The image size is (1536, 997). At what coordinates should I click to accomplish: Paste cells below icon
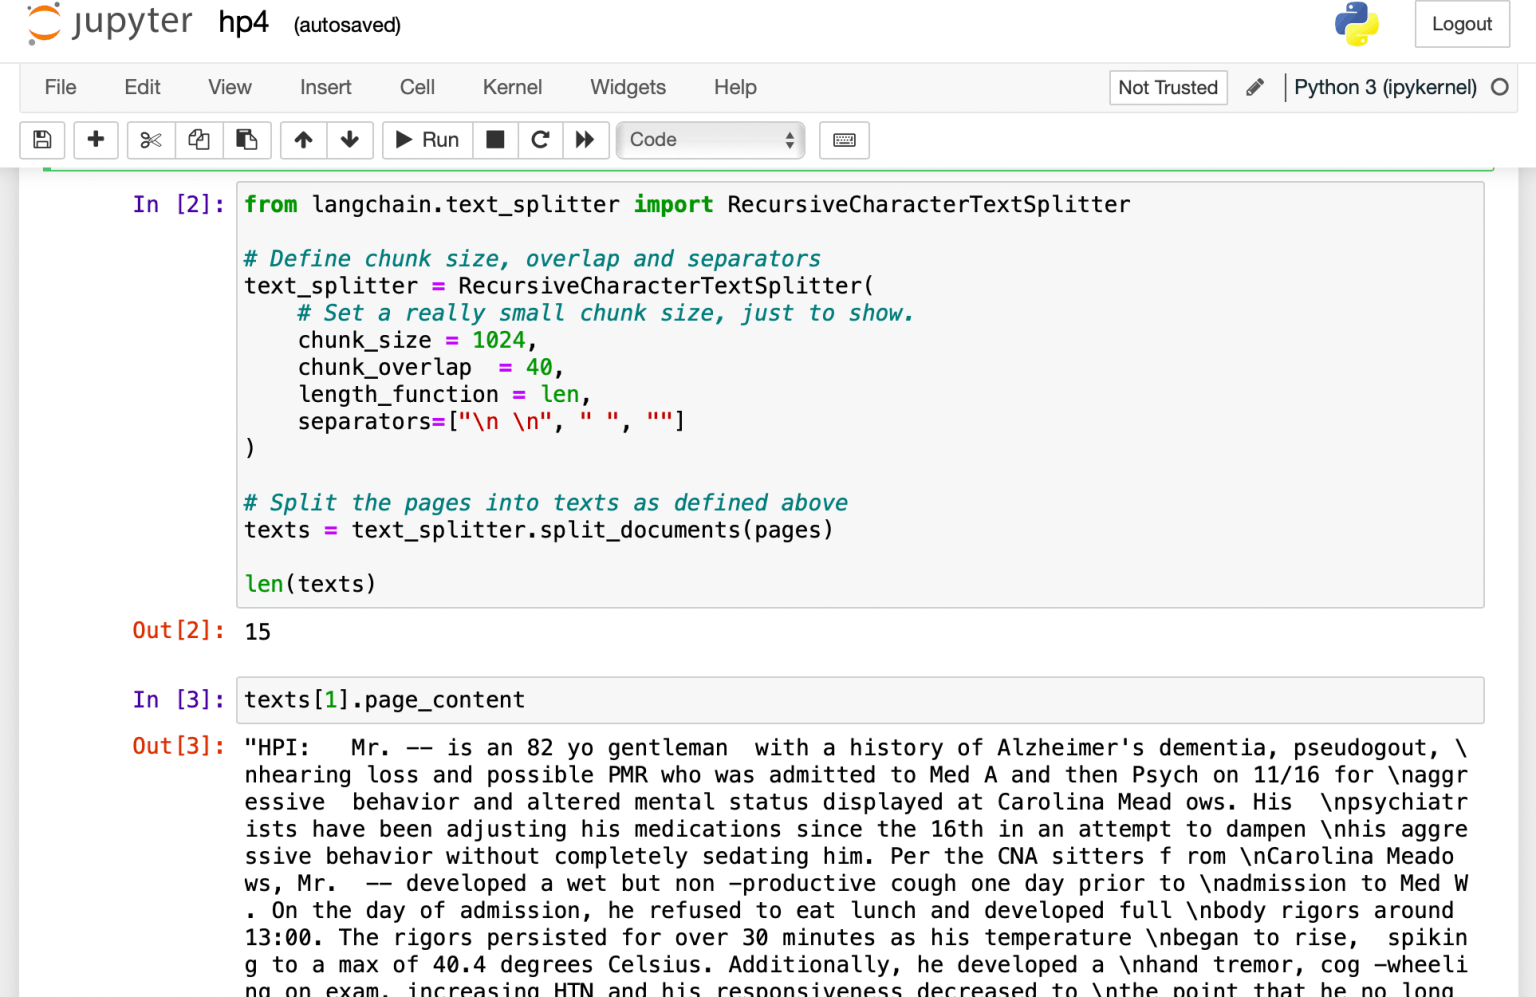pos(246,140)
